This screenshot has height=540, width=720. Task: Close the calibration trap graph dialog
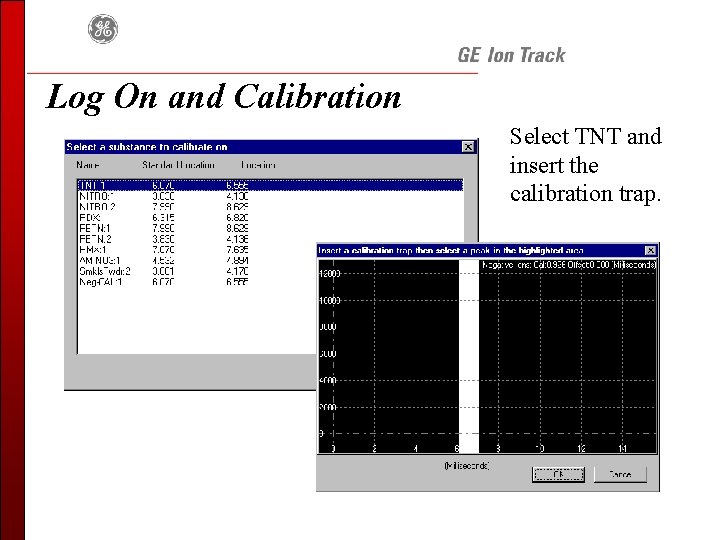(x=651, y=250)
